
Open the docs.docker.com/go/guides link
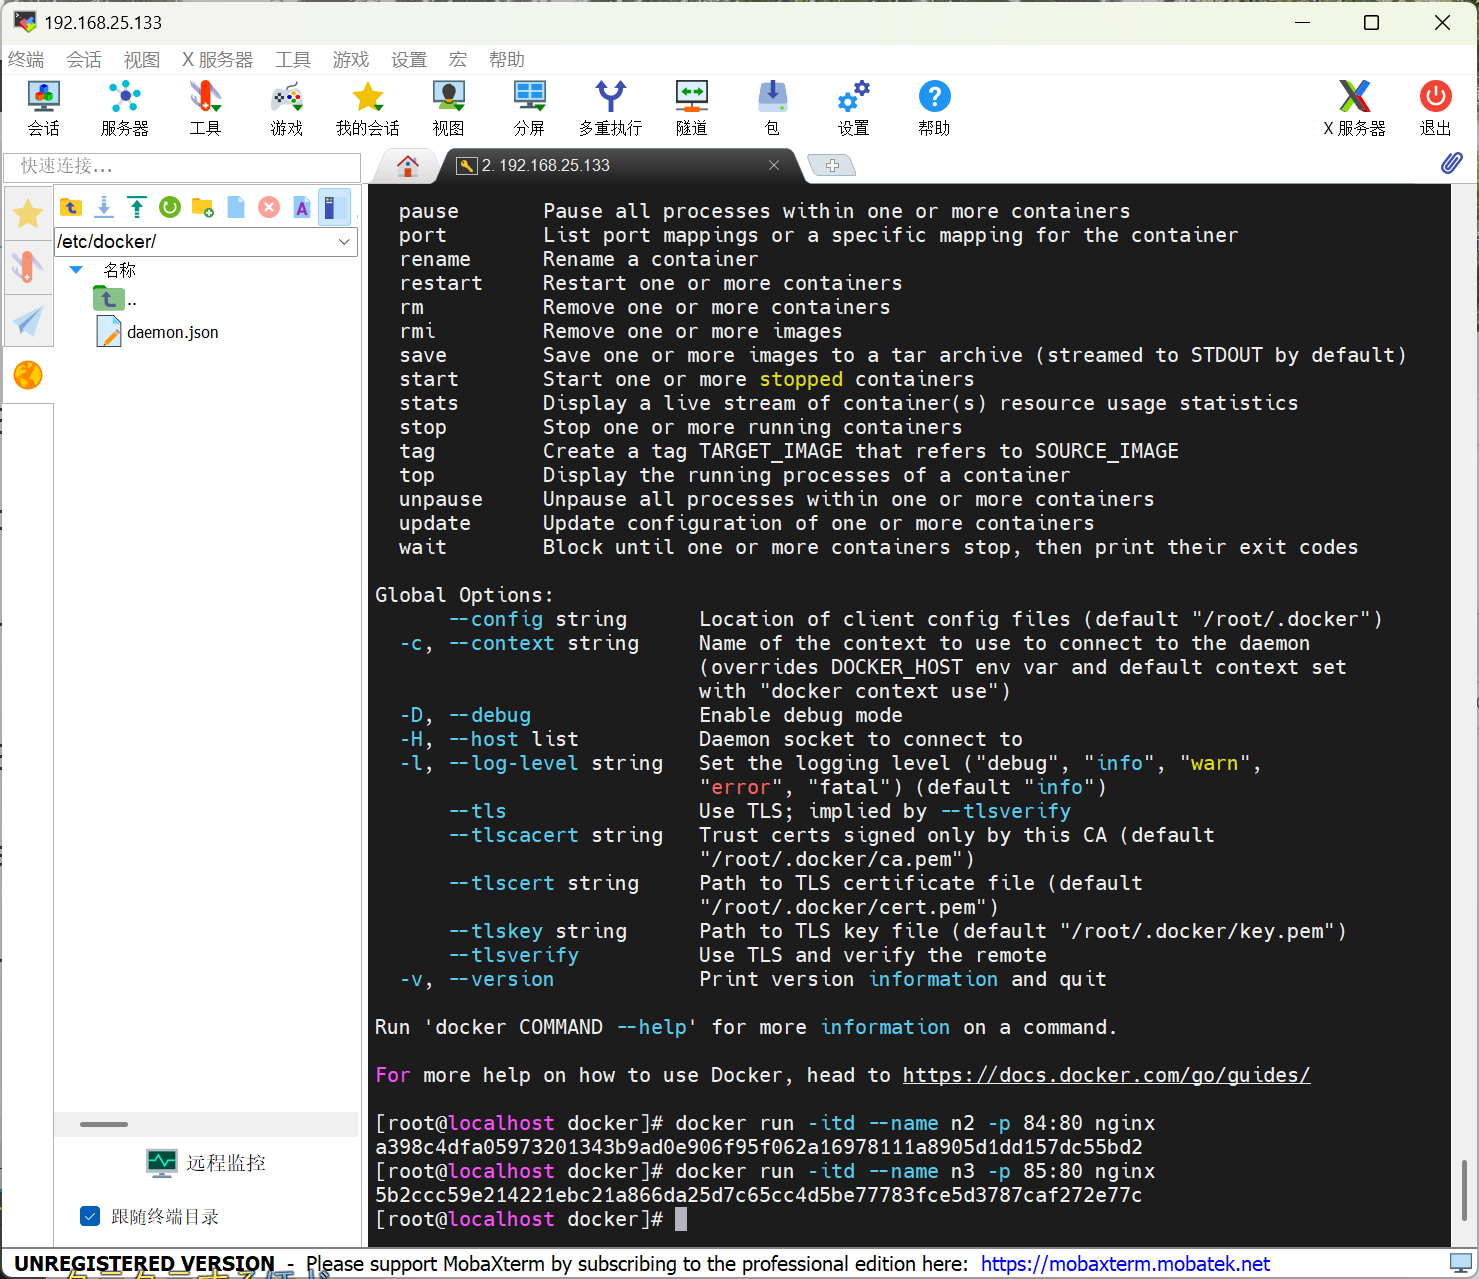click(1106, 1075)
